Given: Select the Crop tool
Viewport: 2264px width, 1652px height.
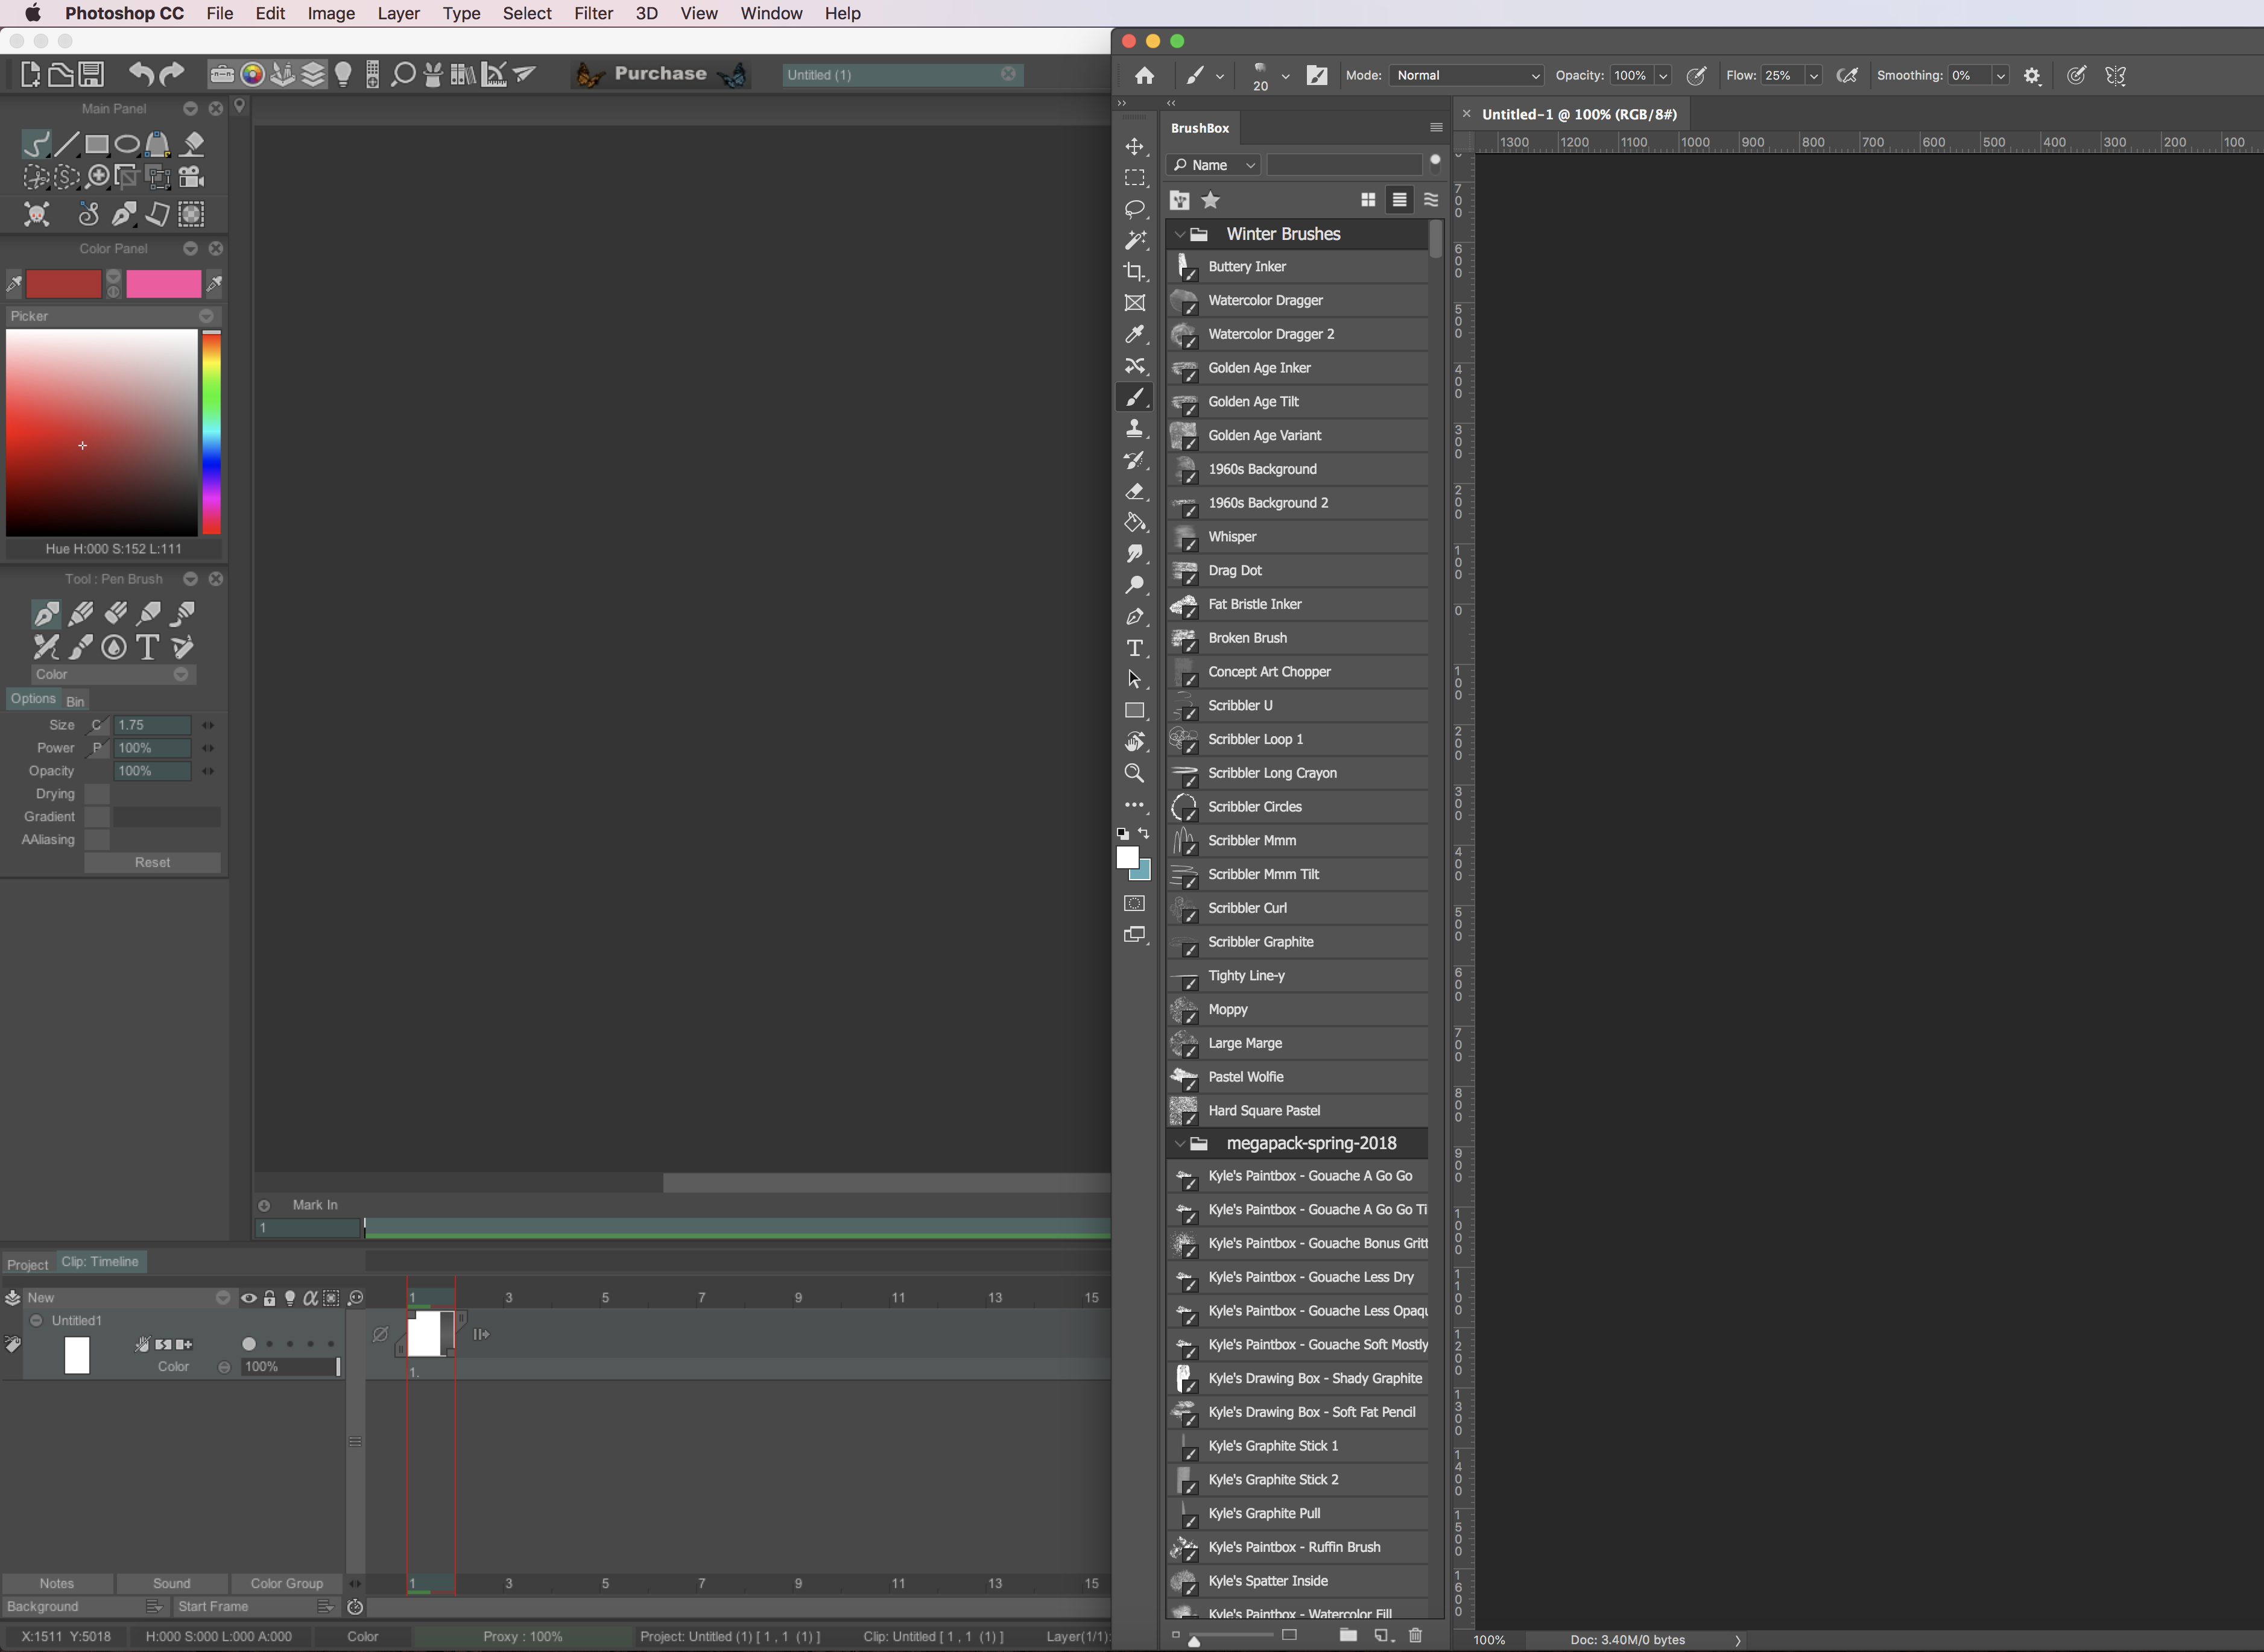Looking at the screenshot, I should pyautogui.click(x=1134, y=272).
